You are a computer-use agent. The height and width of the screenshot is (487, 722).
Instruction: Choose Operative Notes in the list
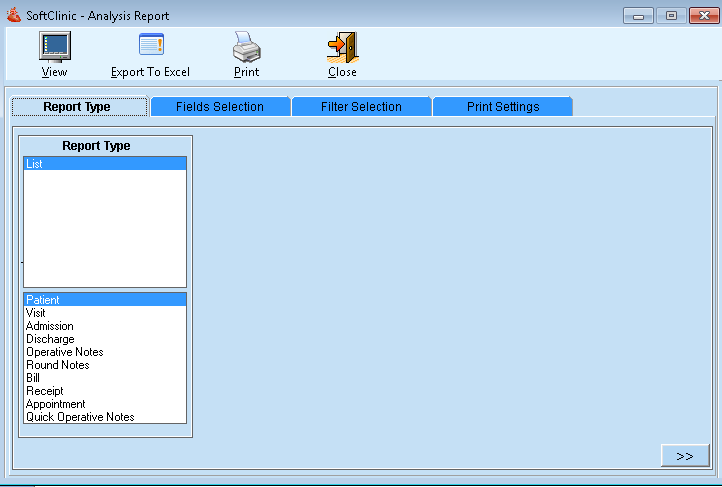105,352
